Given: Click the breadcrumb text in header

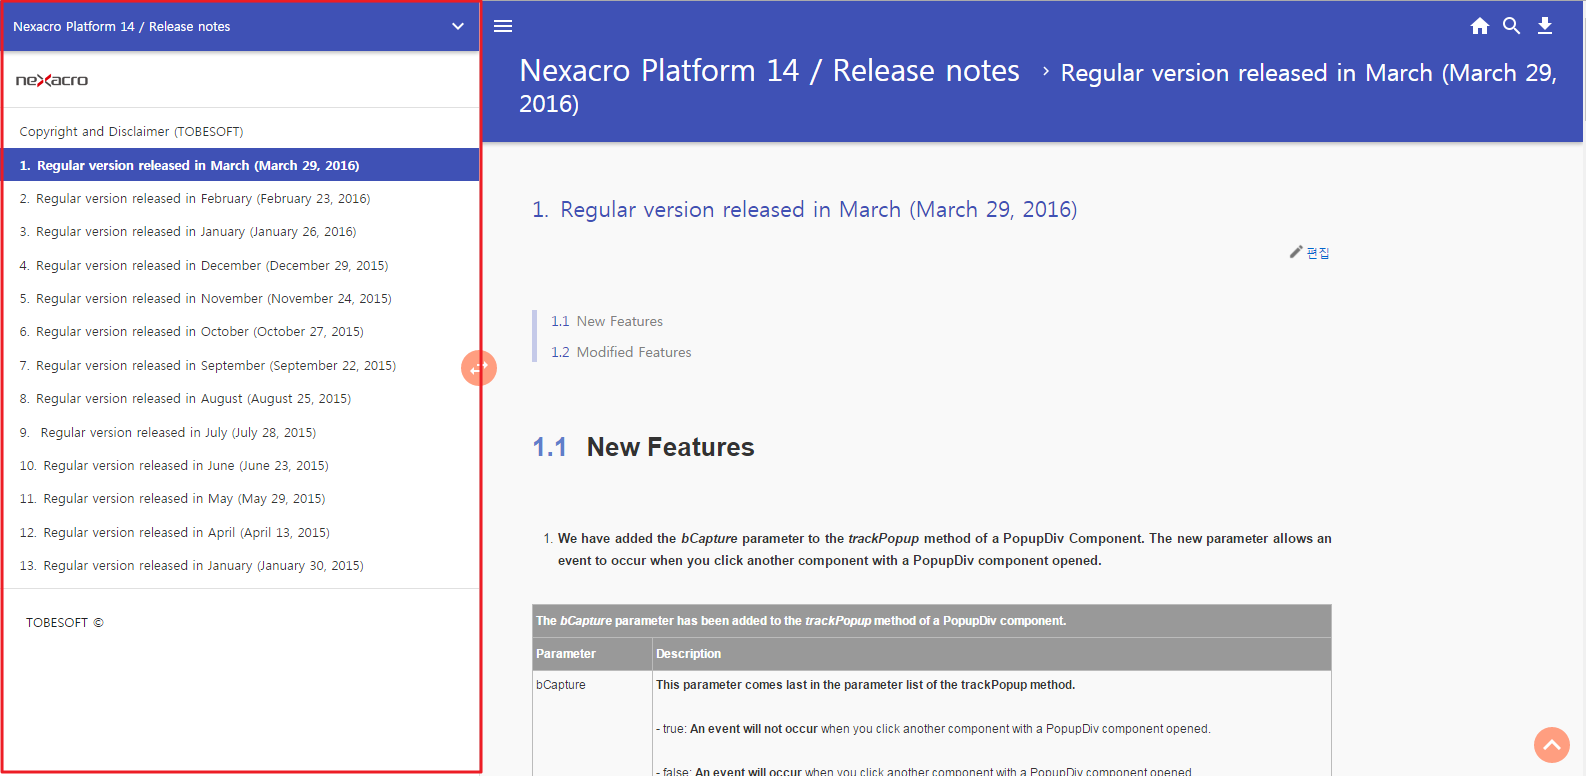Looking at the screenshot, I should click(x=1038, y=86).
